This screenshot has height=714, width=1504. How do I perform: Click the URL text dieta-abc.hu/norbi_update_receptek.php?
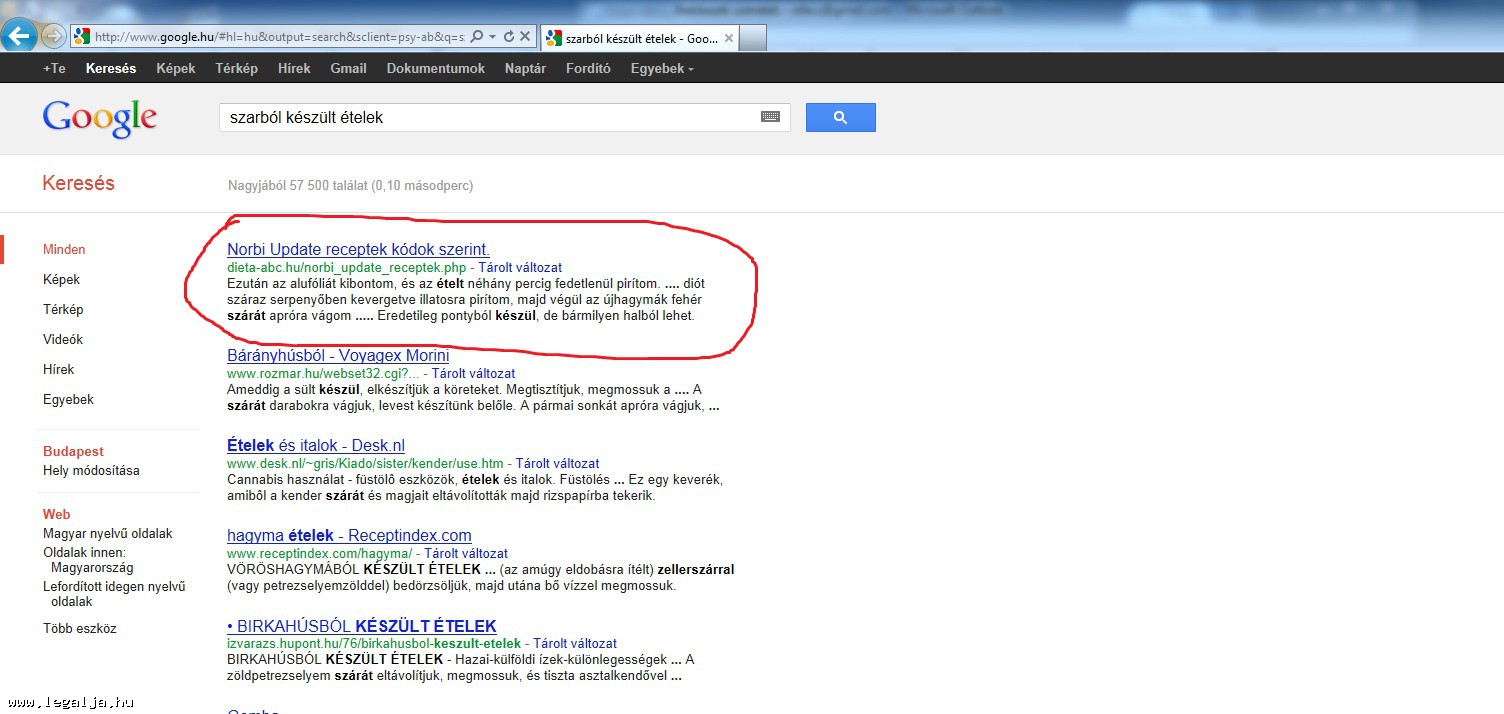click(346, 268)
